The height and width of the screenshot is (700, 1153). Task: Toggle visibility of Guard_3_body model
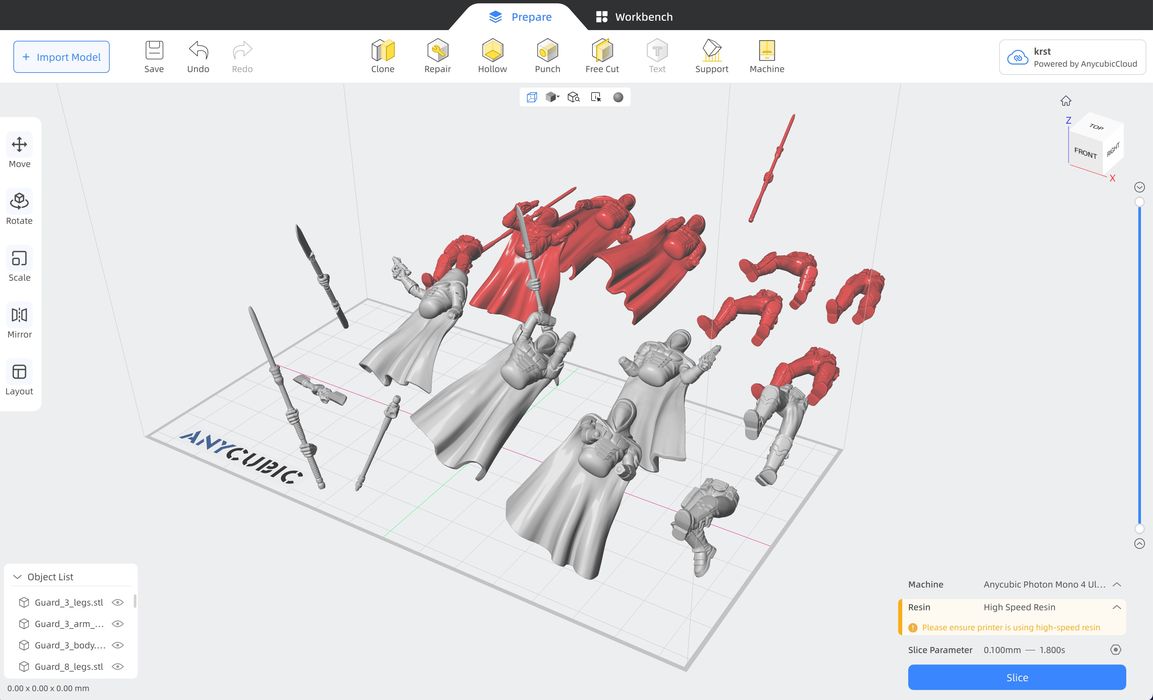click(118, 646)
